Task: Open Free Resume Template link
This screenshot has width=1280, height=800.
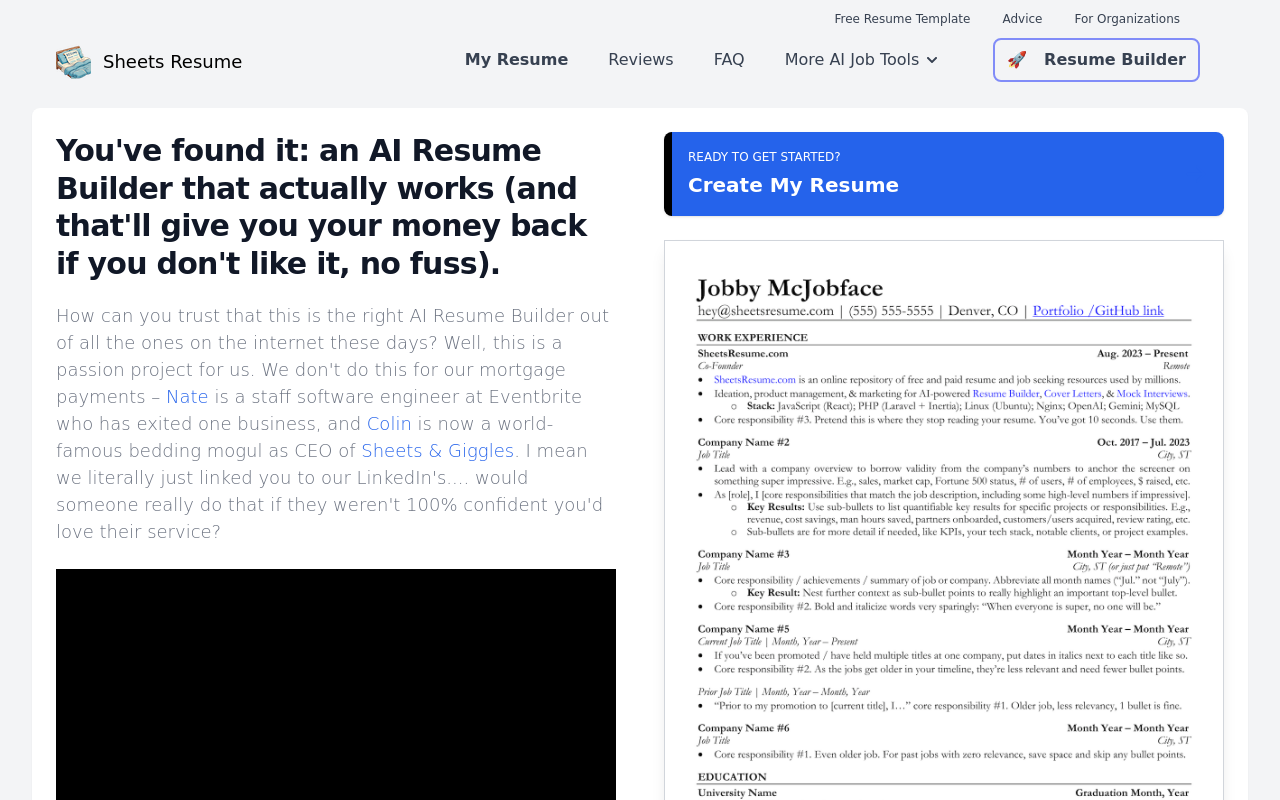Action: click(902, 19)
